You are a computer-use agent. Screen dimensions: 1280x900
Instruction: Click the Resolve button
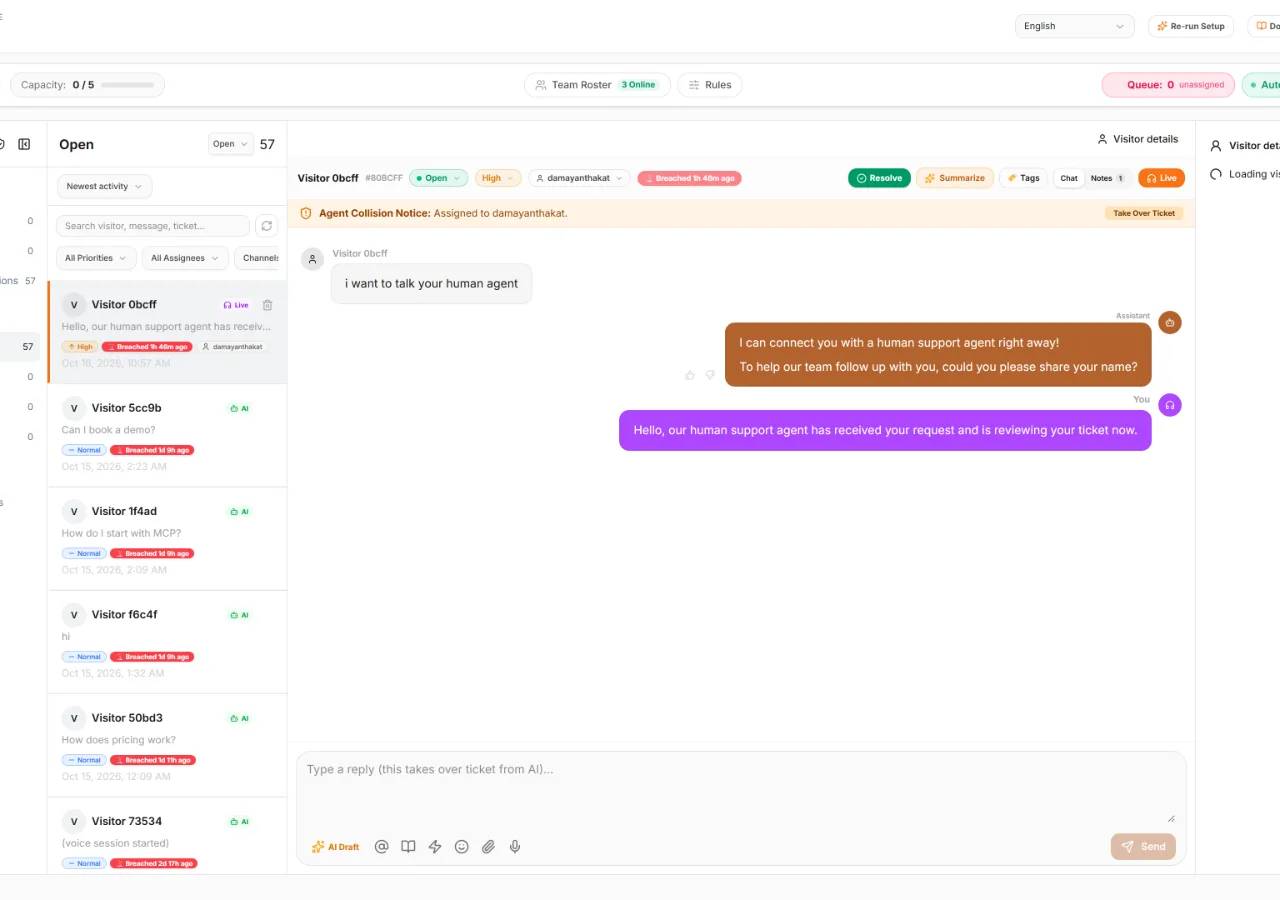[879, 178]
